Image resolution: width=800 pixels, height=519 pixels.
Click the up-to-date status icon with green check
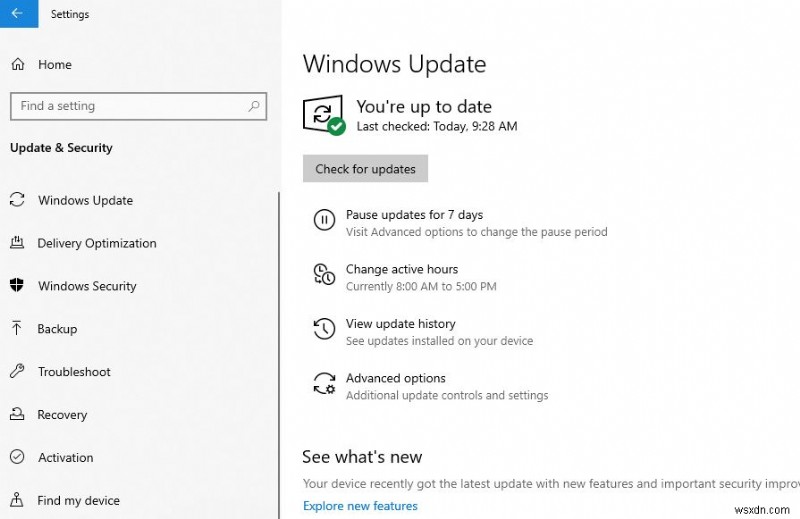324,115
